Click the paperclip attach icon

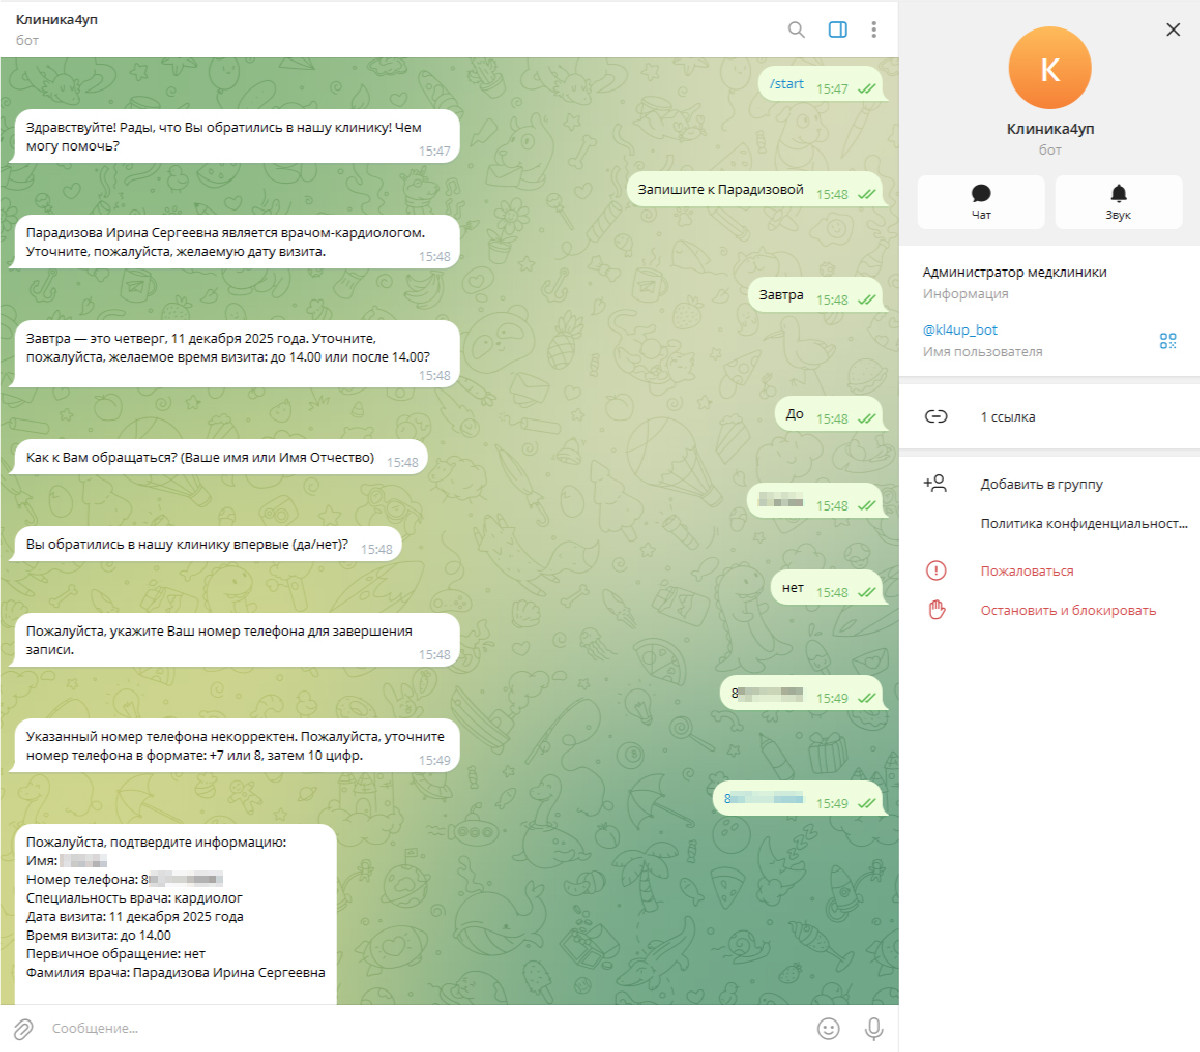[24, 1028]
